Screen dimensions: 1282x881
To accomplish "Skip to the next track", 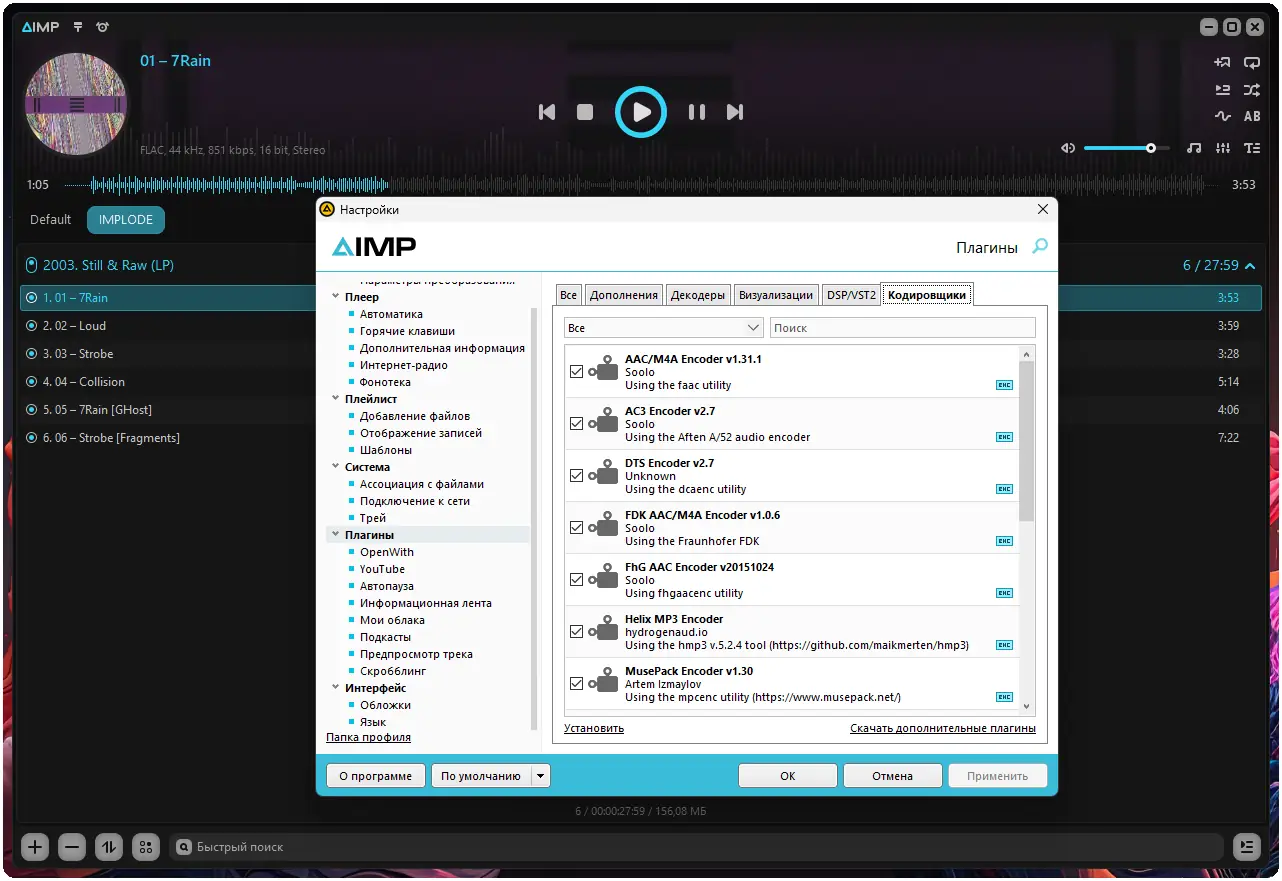I will [x=735, y=112].
